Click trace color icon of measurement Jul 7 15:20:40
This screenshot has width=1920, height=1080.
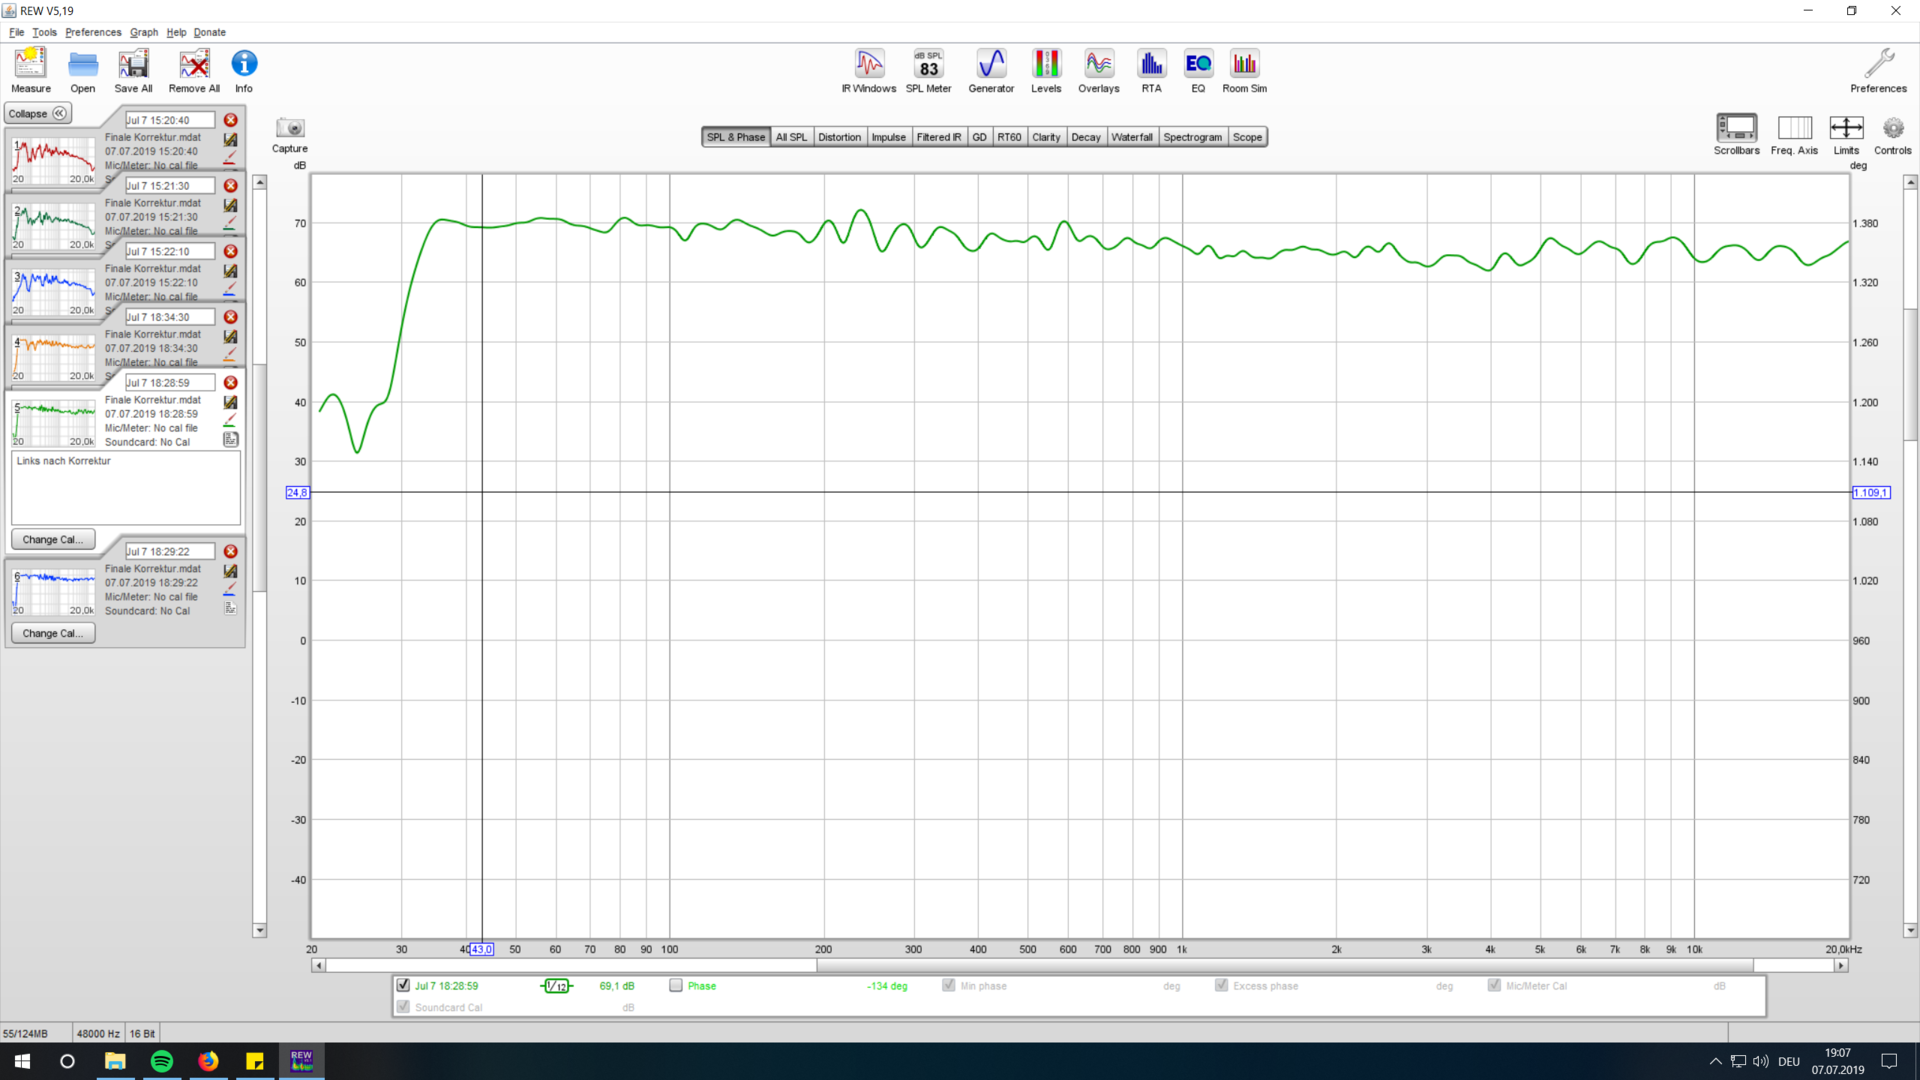click(x=230, y=158)
